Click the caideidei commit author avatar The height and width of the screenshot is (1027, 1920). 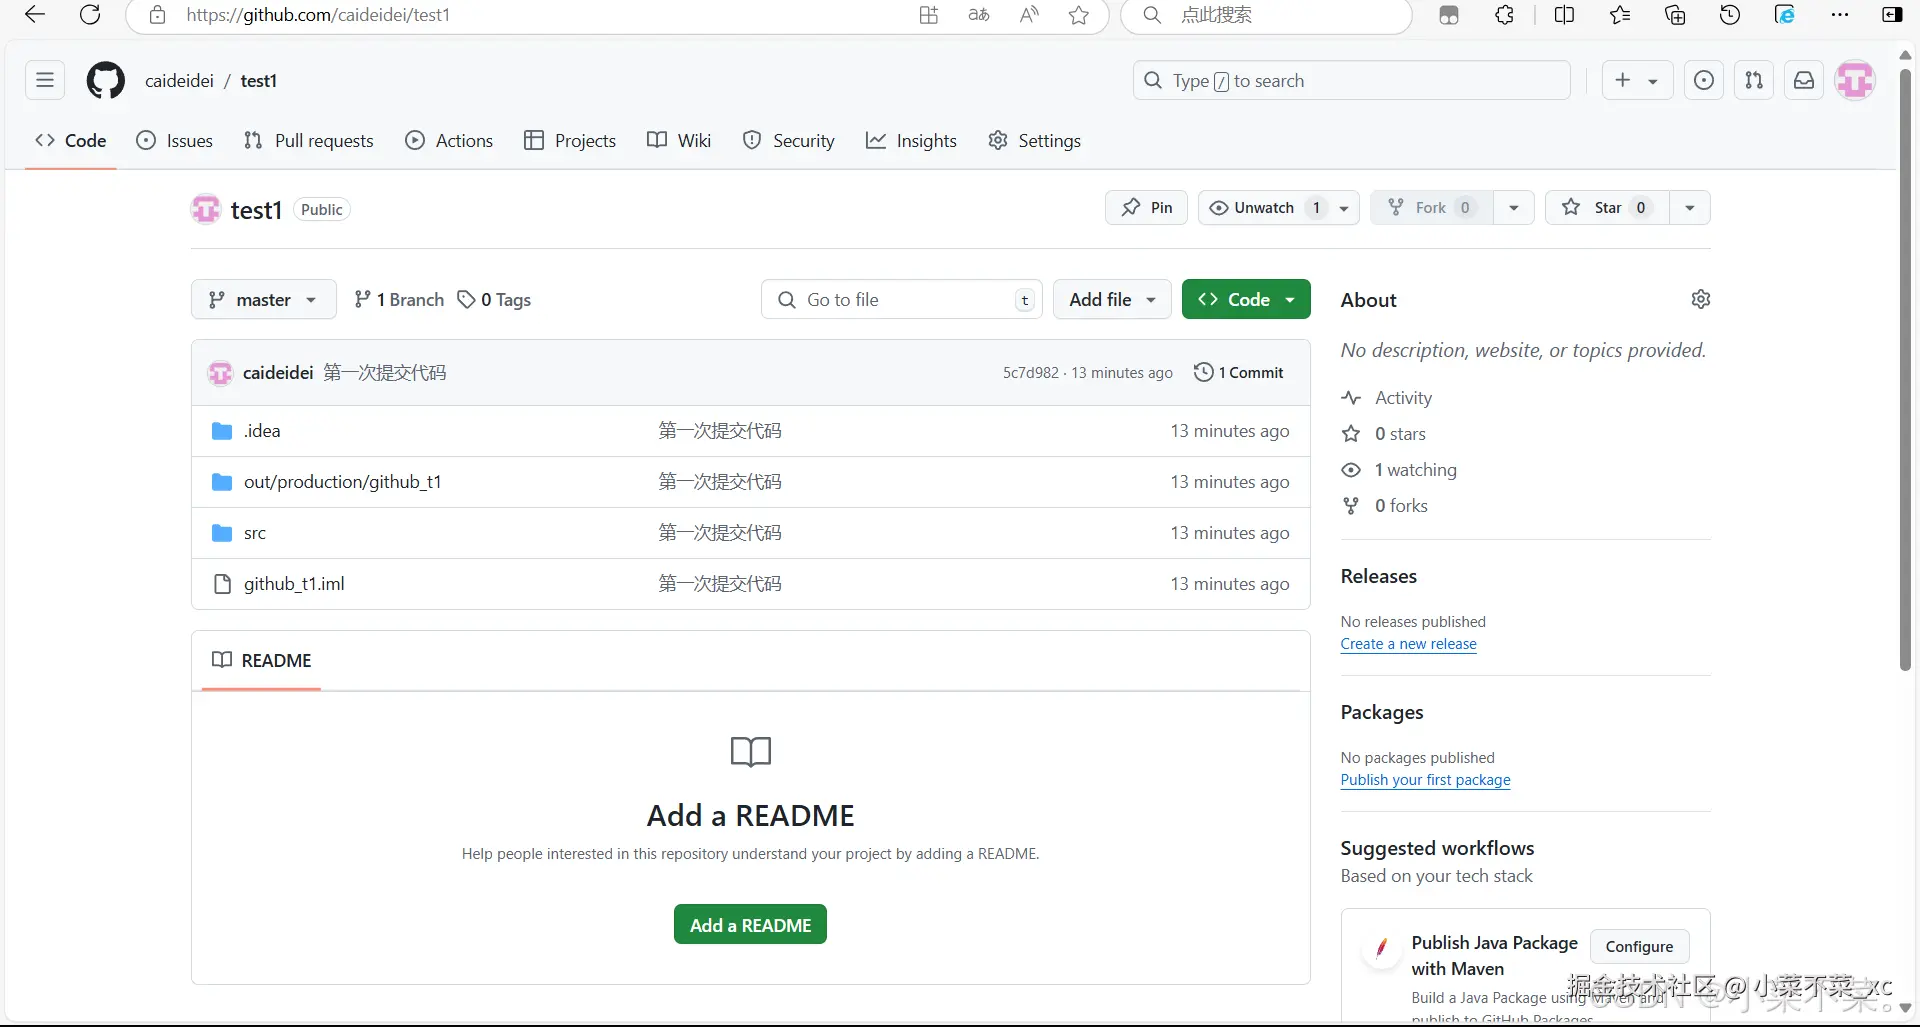(x=220, y=373)
